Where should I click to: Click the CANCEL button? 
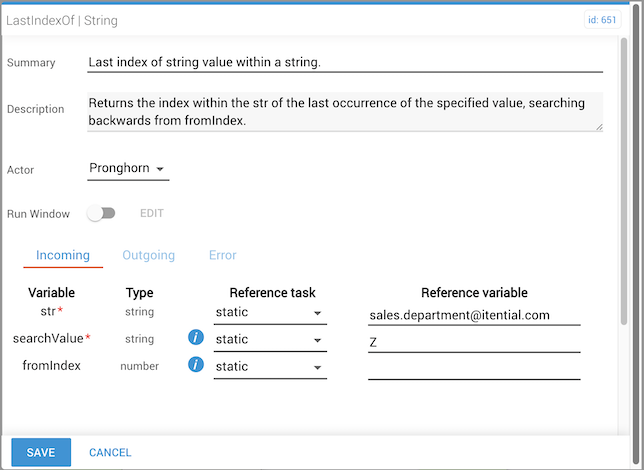pyautogui.click(x=110, y=452)
